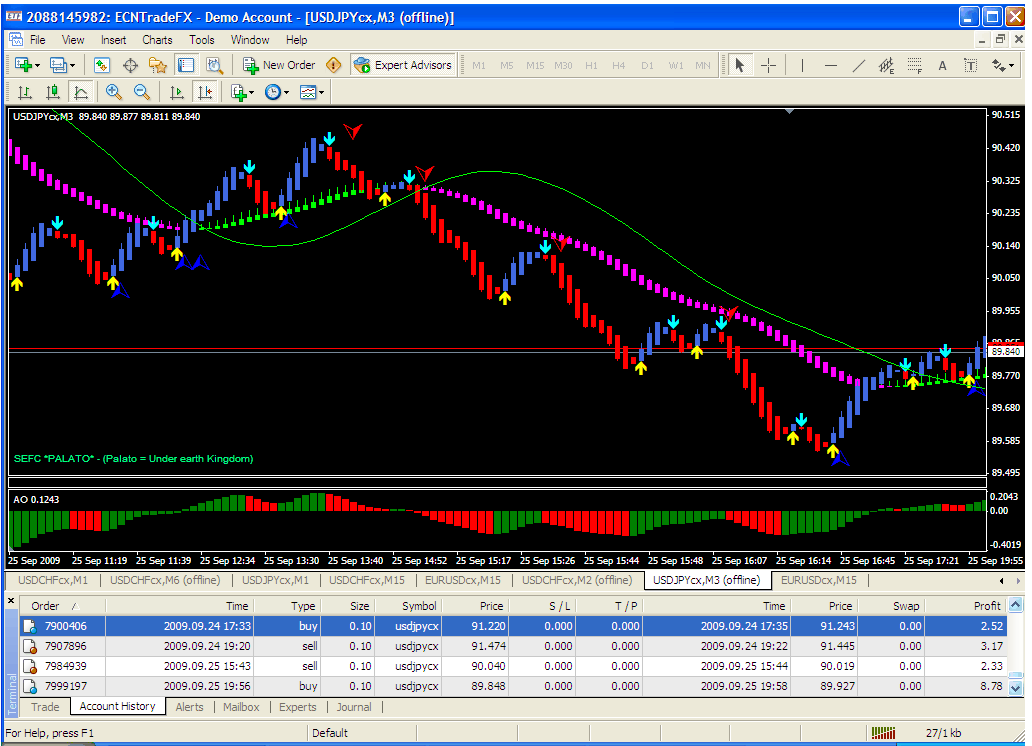This screenshot has width=1032, height=746.
Task: Open the New Chart tool
Action: coord(23,65)
